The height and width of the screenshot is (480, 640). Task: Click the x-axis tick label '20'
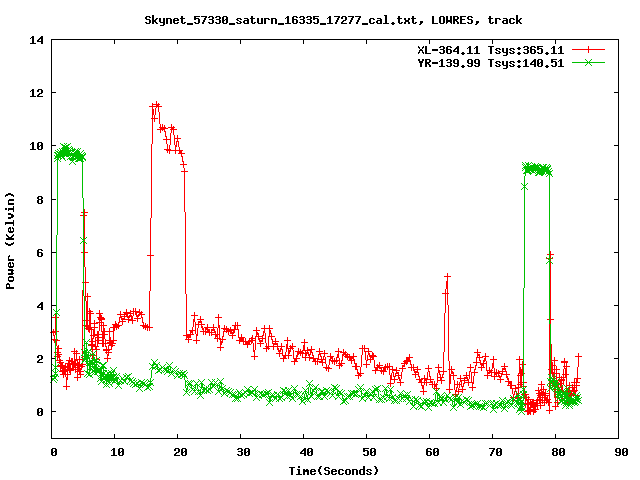tap(180, 452)
